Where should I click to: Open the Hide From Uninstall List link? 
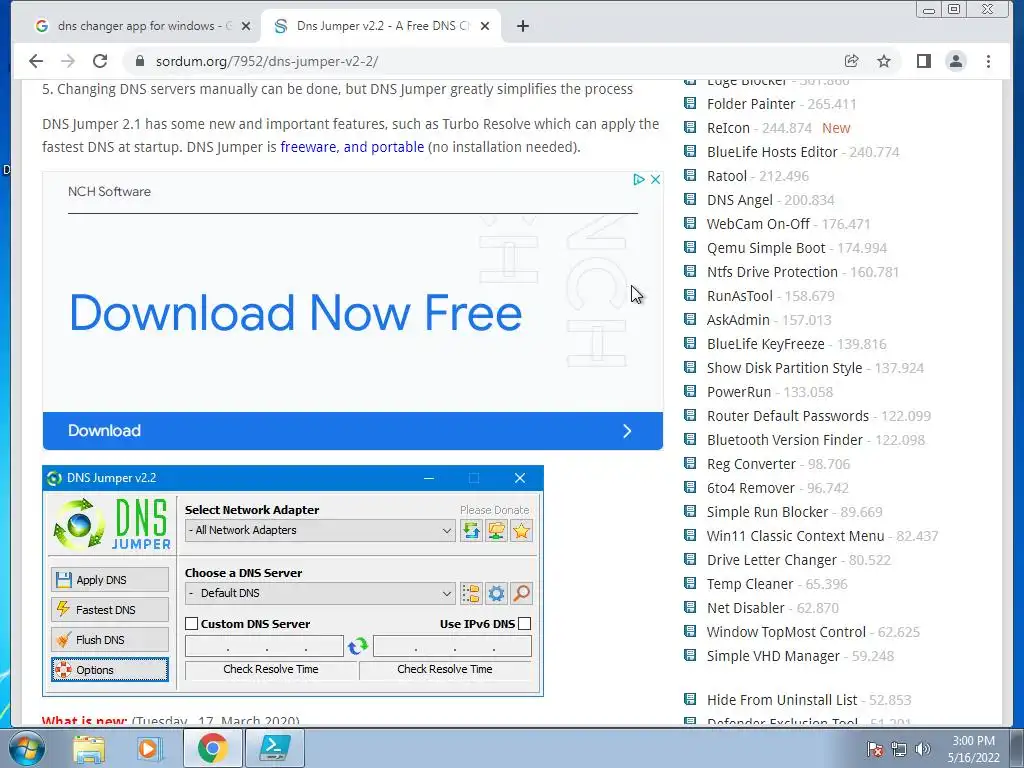click(x=782, y=700)
